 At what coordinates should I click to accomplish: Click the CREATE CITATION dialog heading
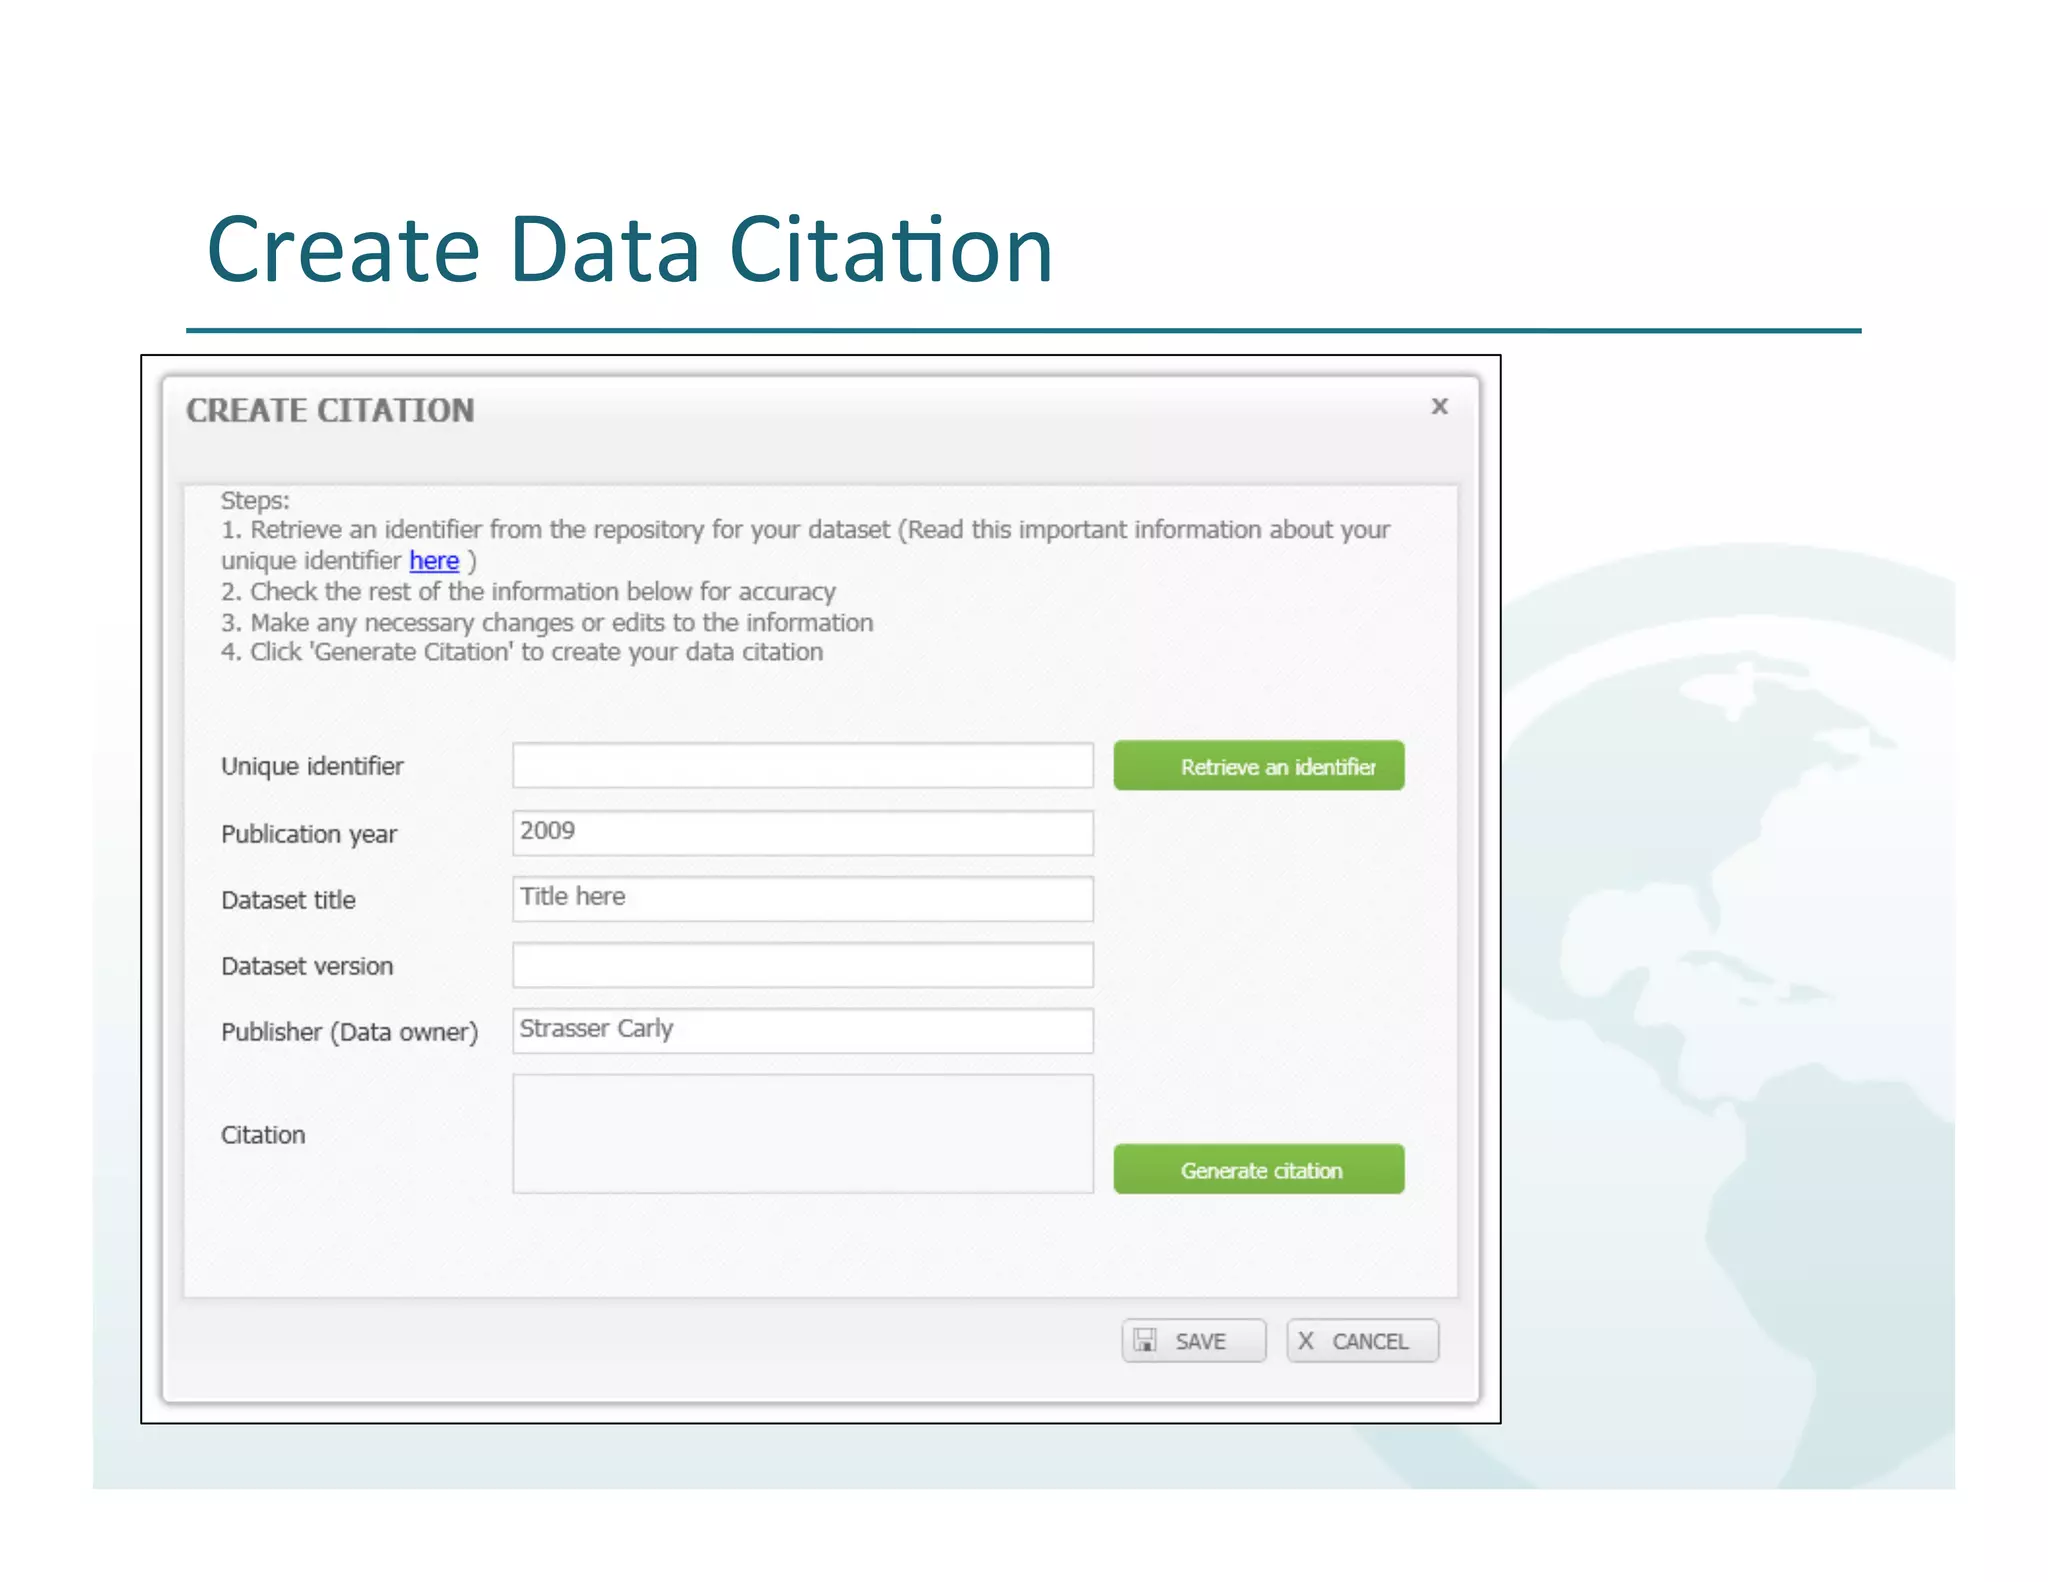pos(330,410)
